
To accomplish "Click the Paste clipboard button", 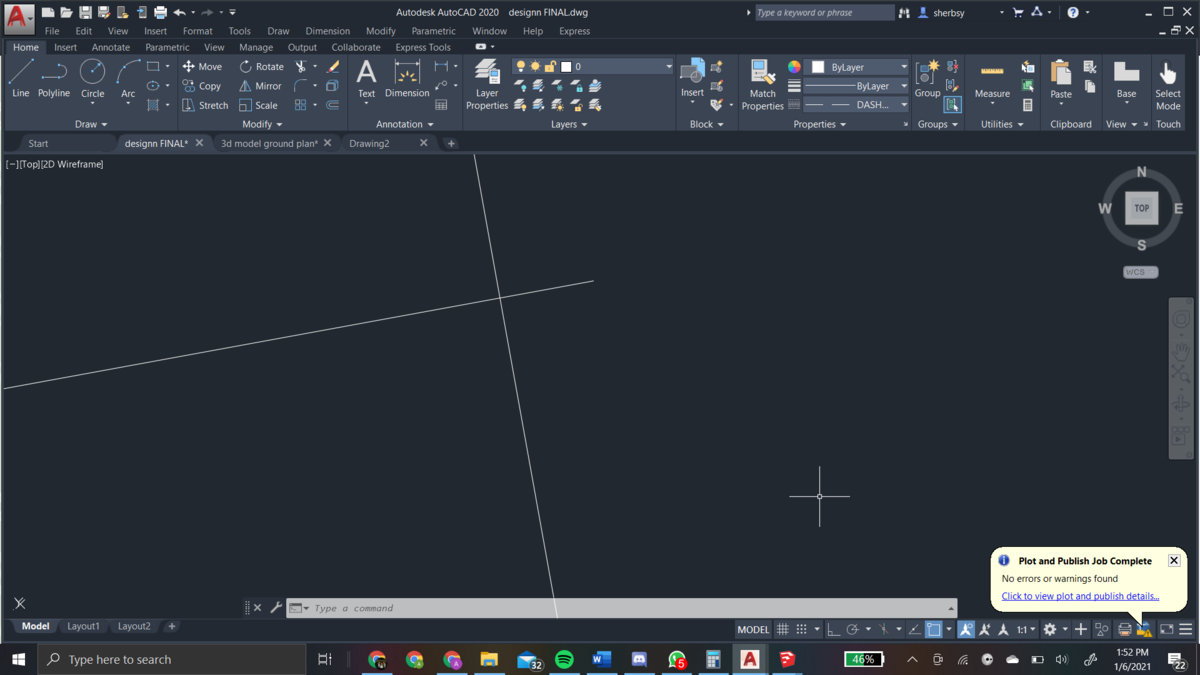I will [1061, 80].
